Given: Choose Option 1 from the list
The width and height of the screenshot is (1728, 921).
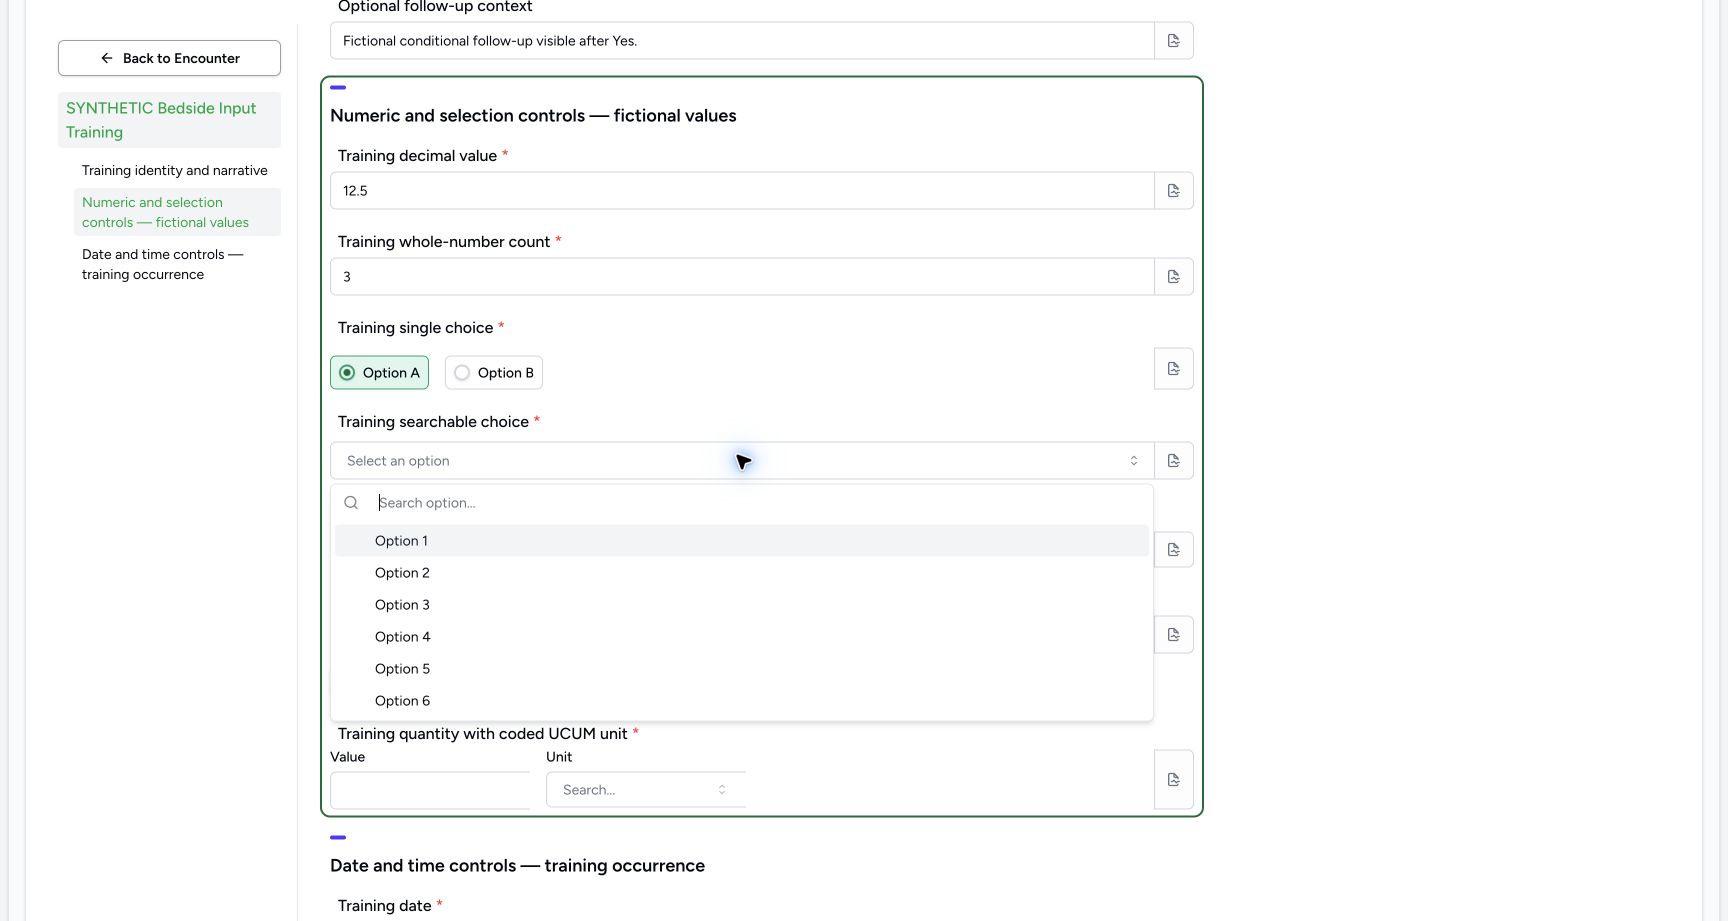Looking at the screenshot, I should point(742,541).
